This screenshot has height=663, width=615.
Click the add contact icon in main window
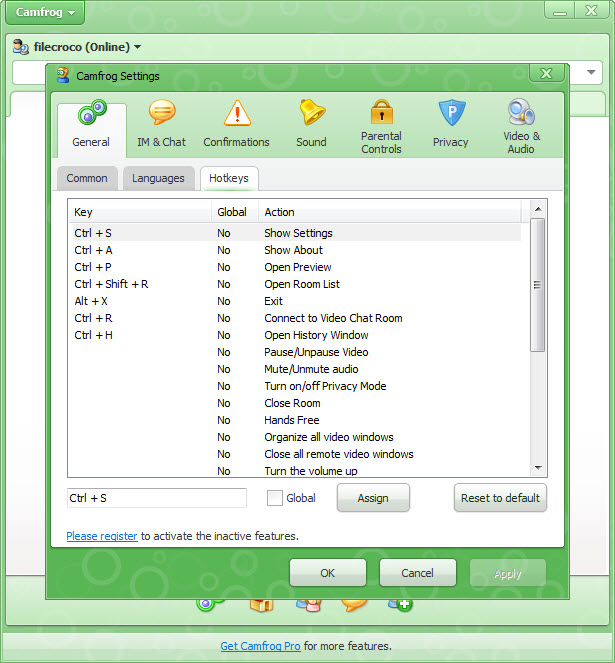400,605
